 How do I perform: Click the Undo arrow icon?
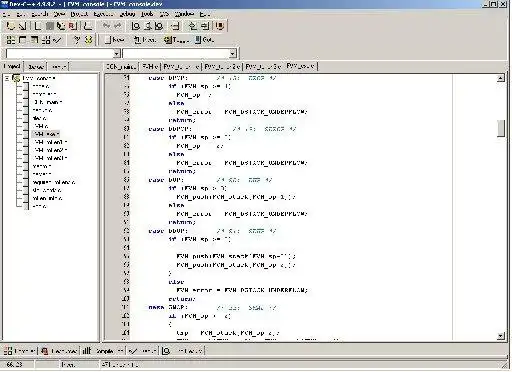[106, 26]
